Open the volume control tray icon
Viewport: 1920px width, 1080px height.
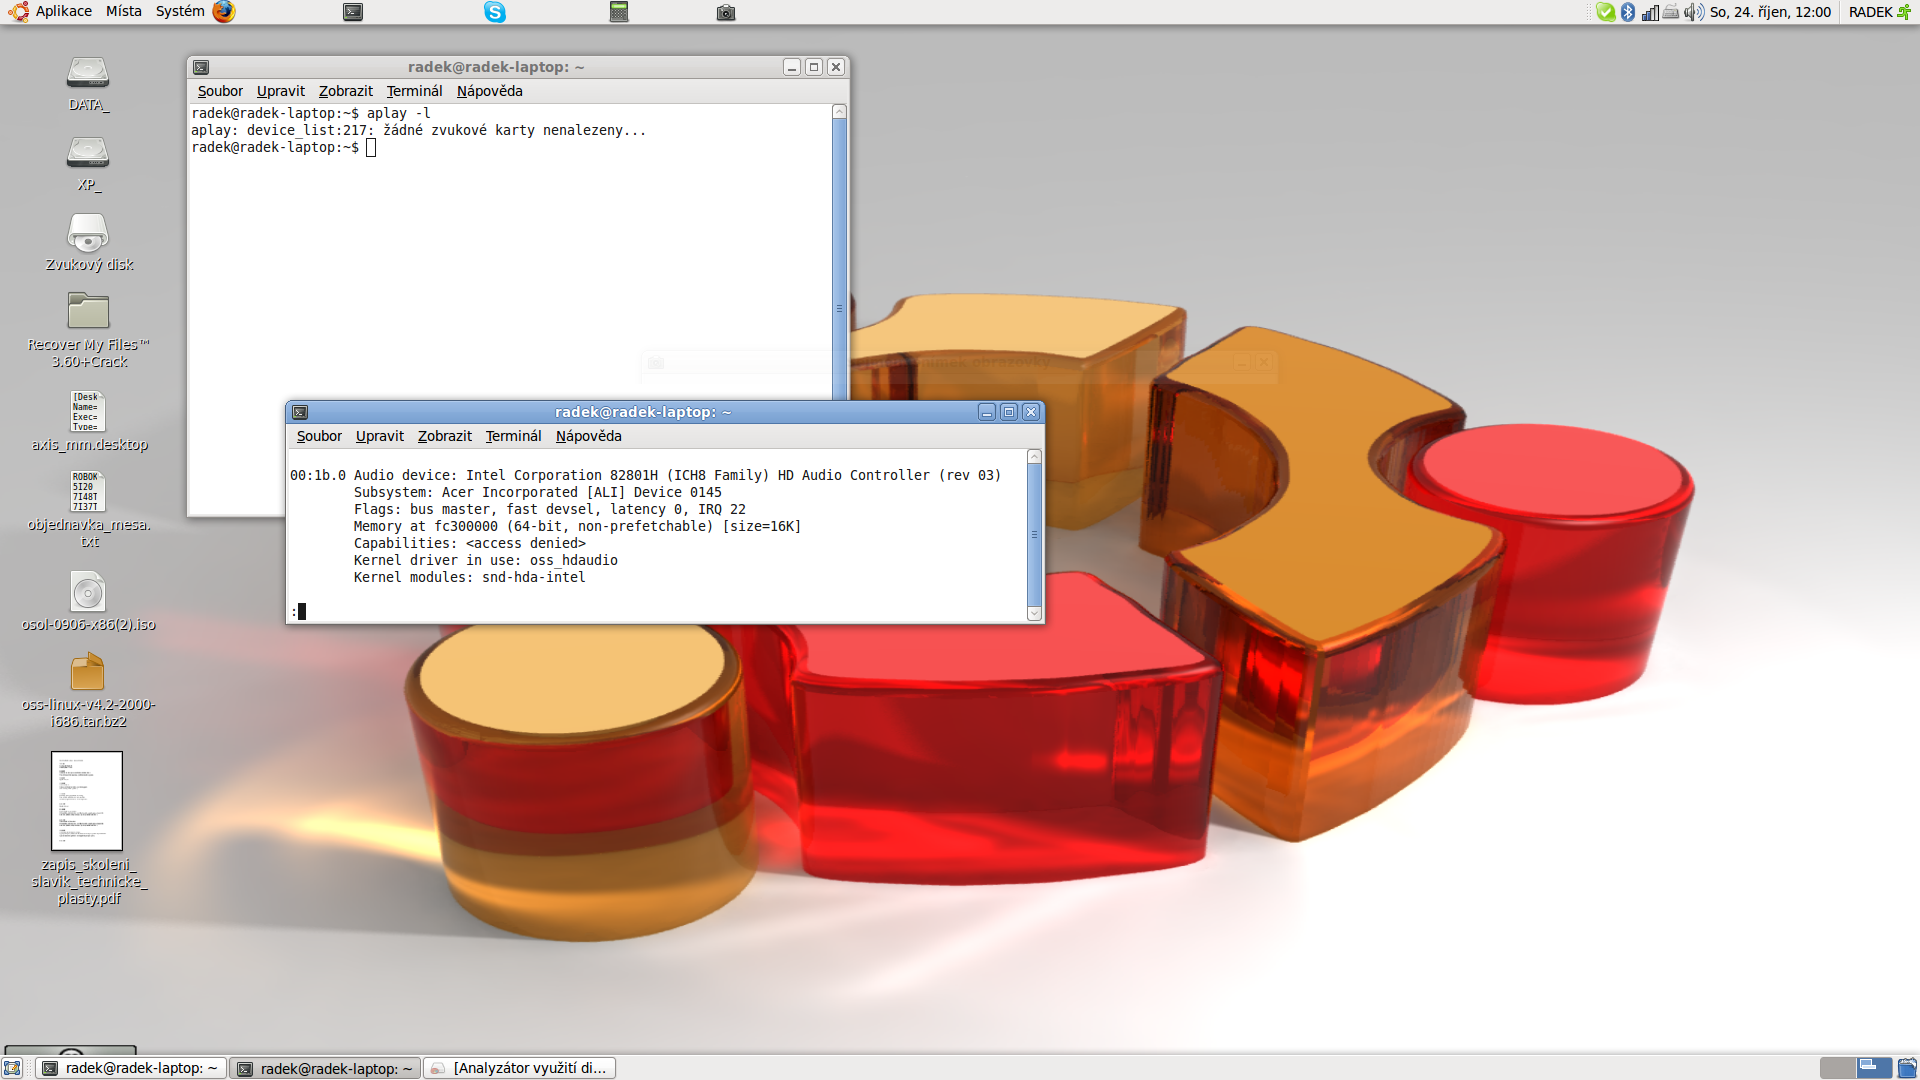(1693, 12)
